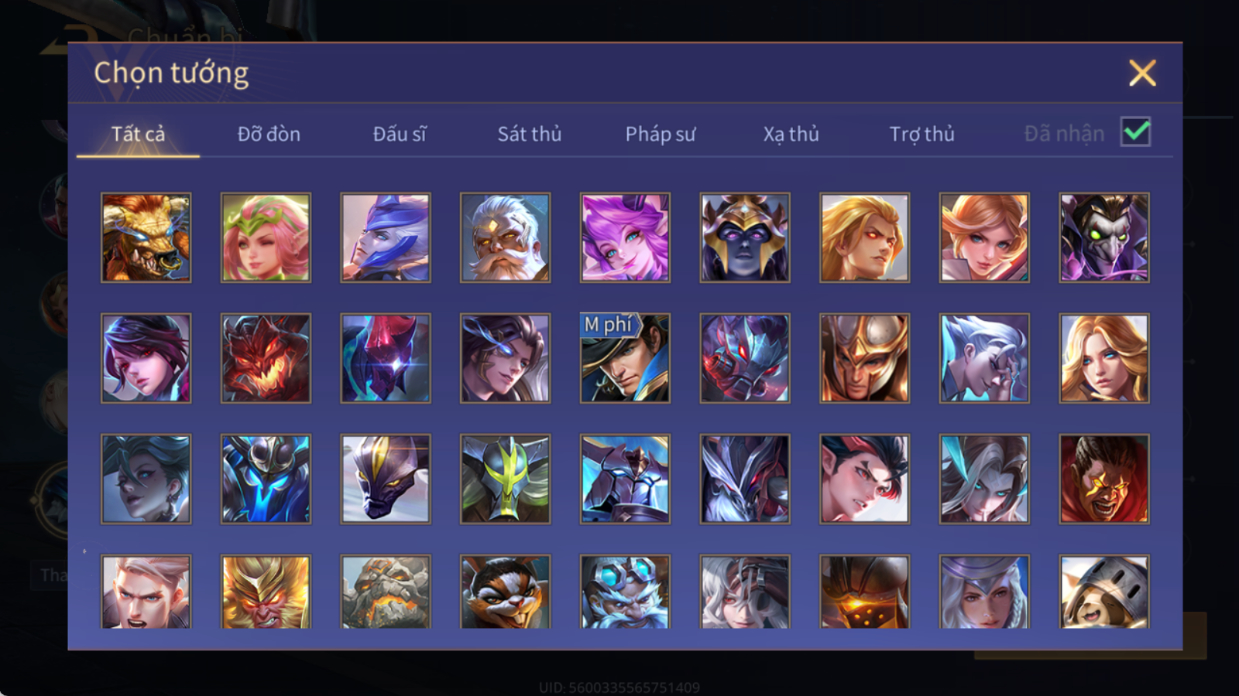The height and width of the screenshot is (696, 1239).
Task: Choose the white-bearded old man hero
Action: click(x=505, y=238)
